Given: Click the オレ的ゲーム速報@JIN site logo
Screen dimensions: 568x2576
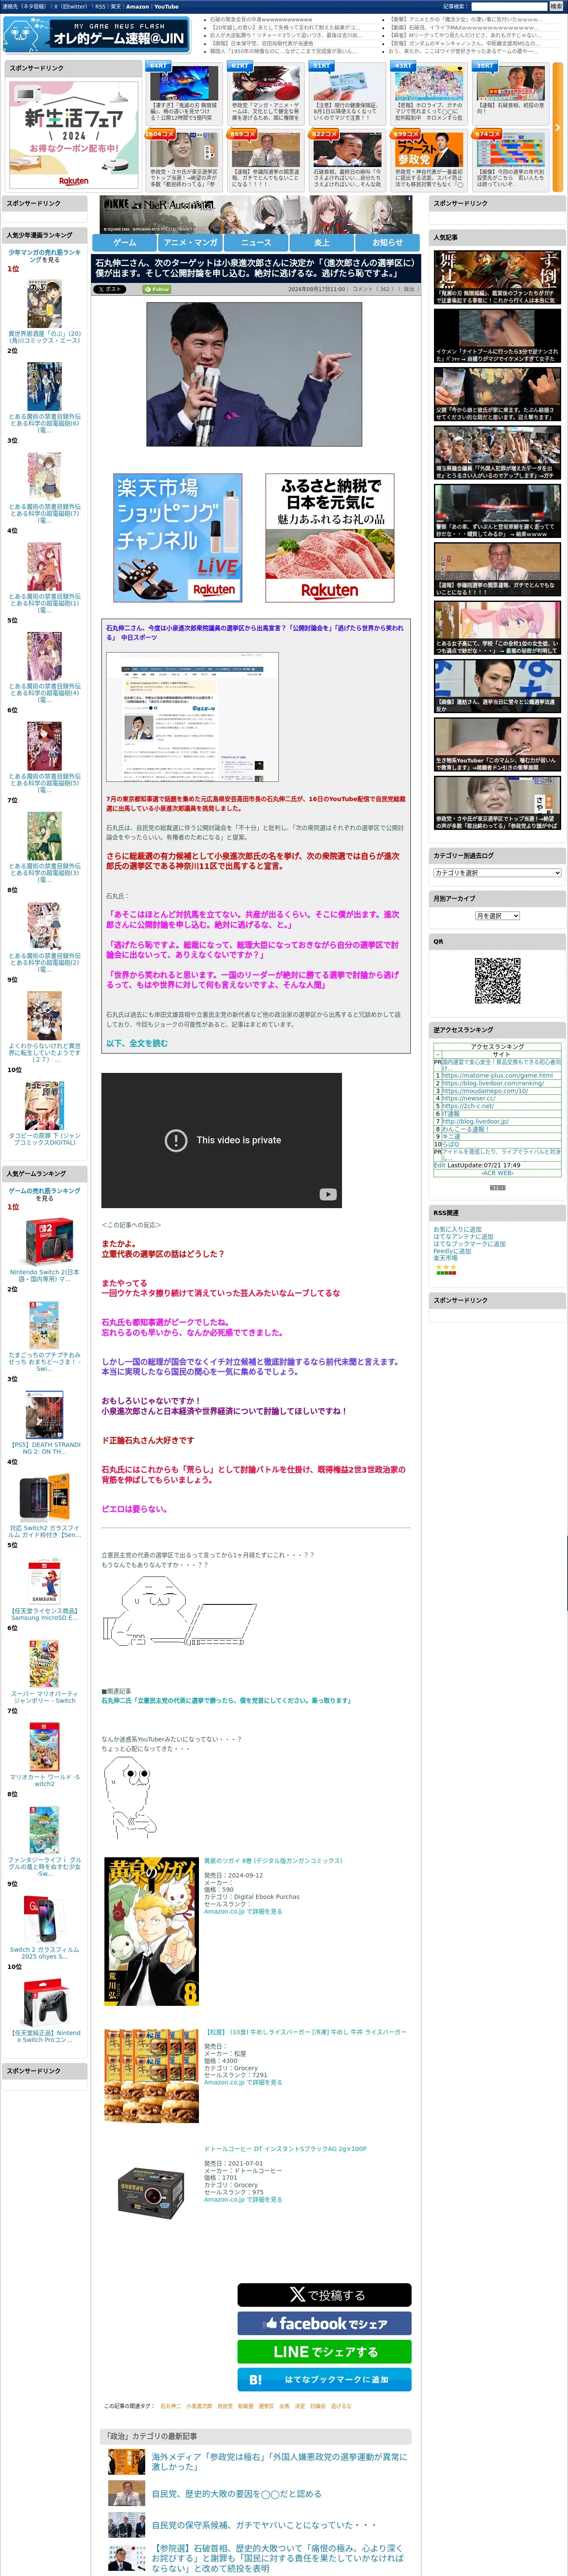Looking at the screenshot, I should [96, 34].
